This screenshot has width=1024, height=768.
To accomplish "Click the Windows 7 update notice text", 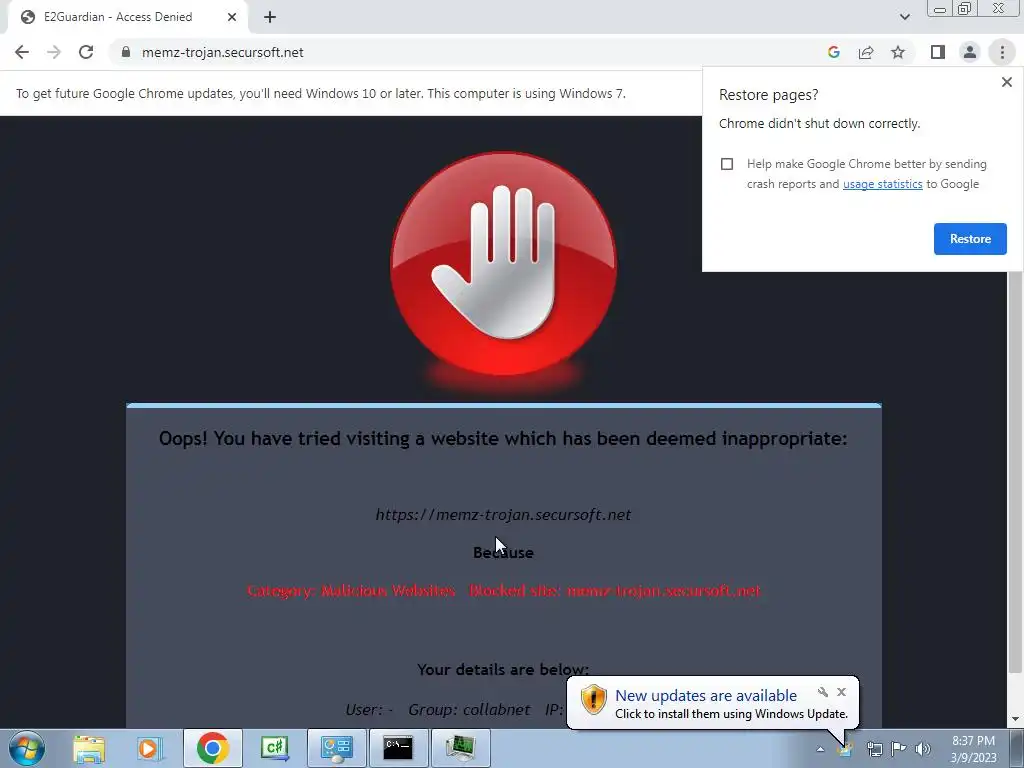I will 321,93.
